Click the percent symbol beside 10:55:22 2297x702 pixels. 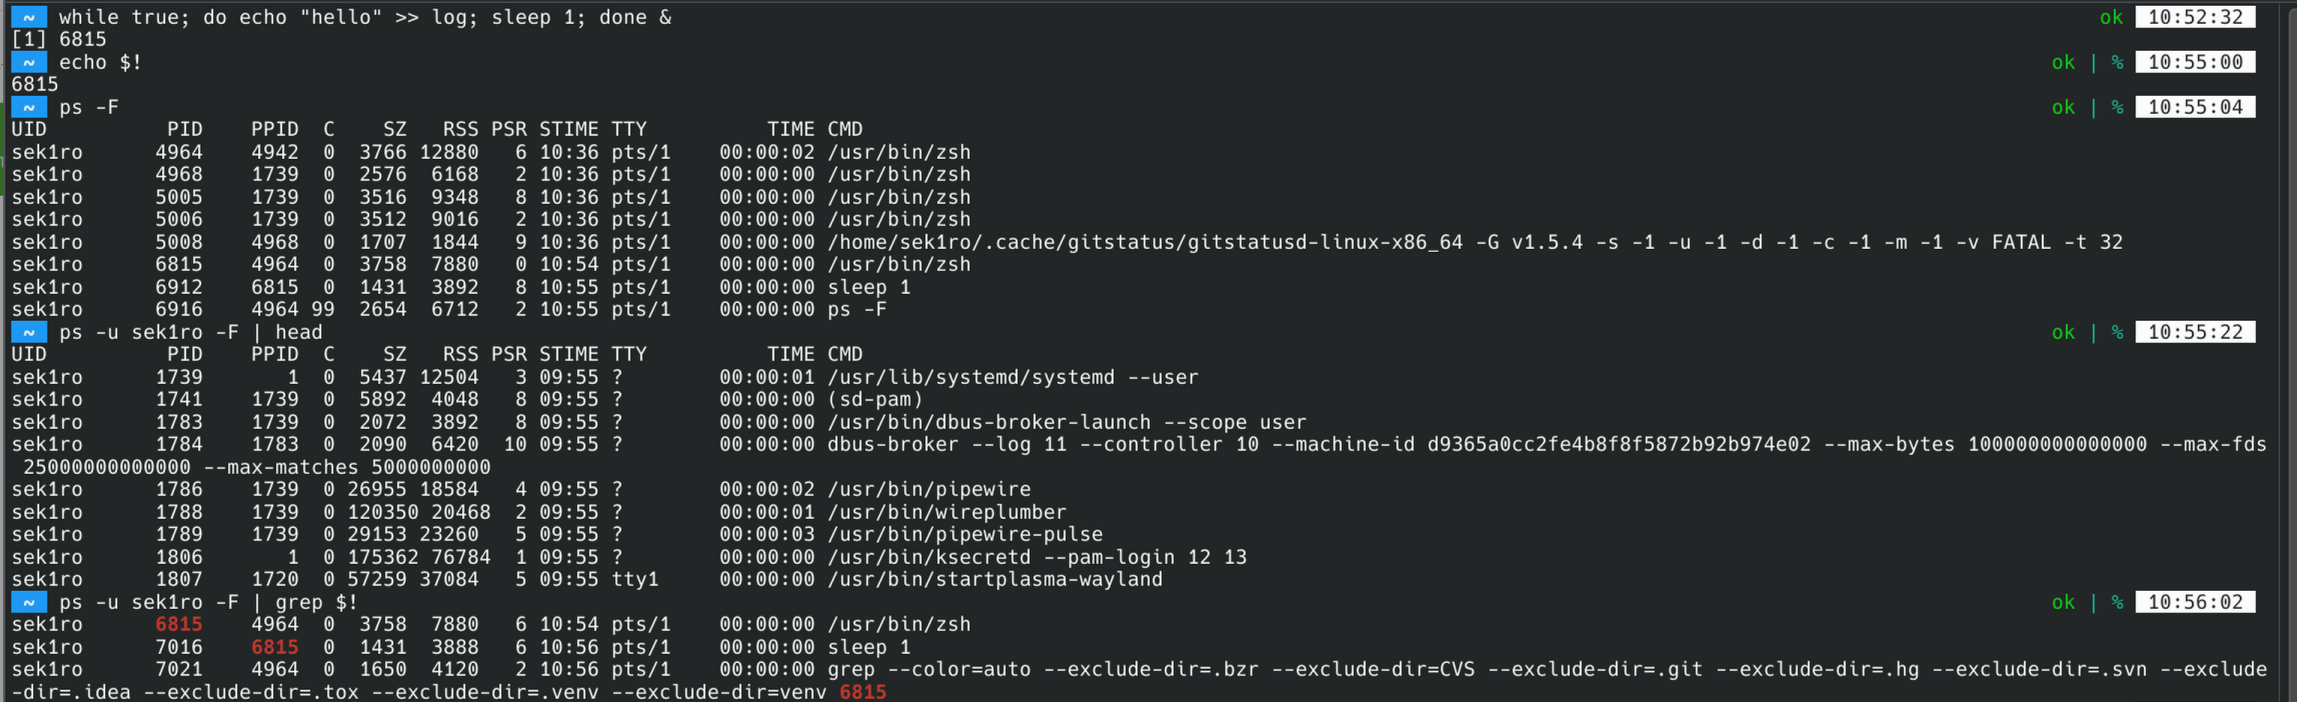pyautogui.click(x=2117, y=332)
